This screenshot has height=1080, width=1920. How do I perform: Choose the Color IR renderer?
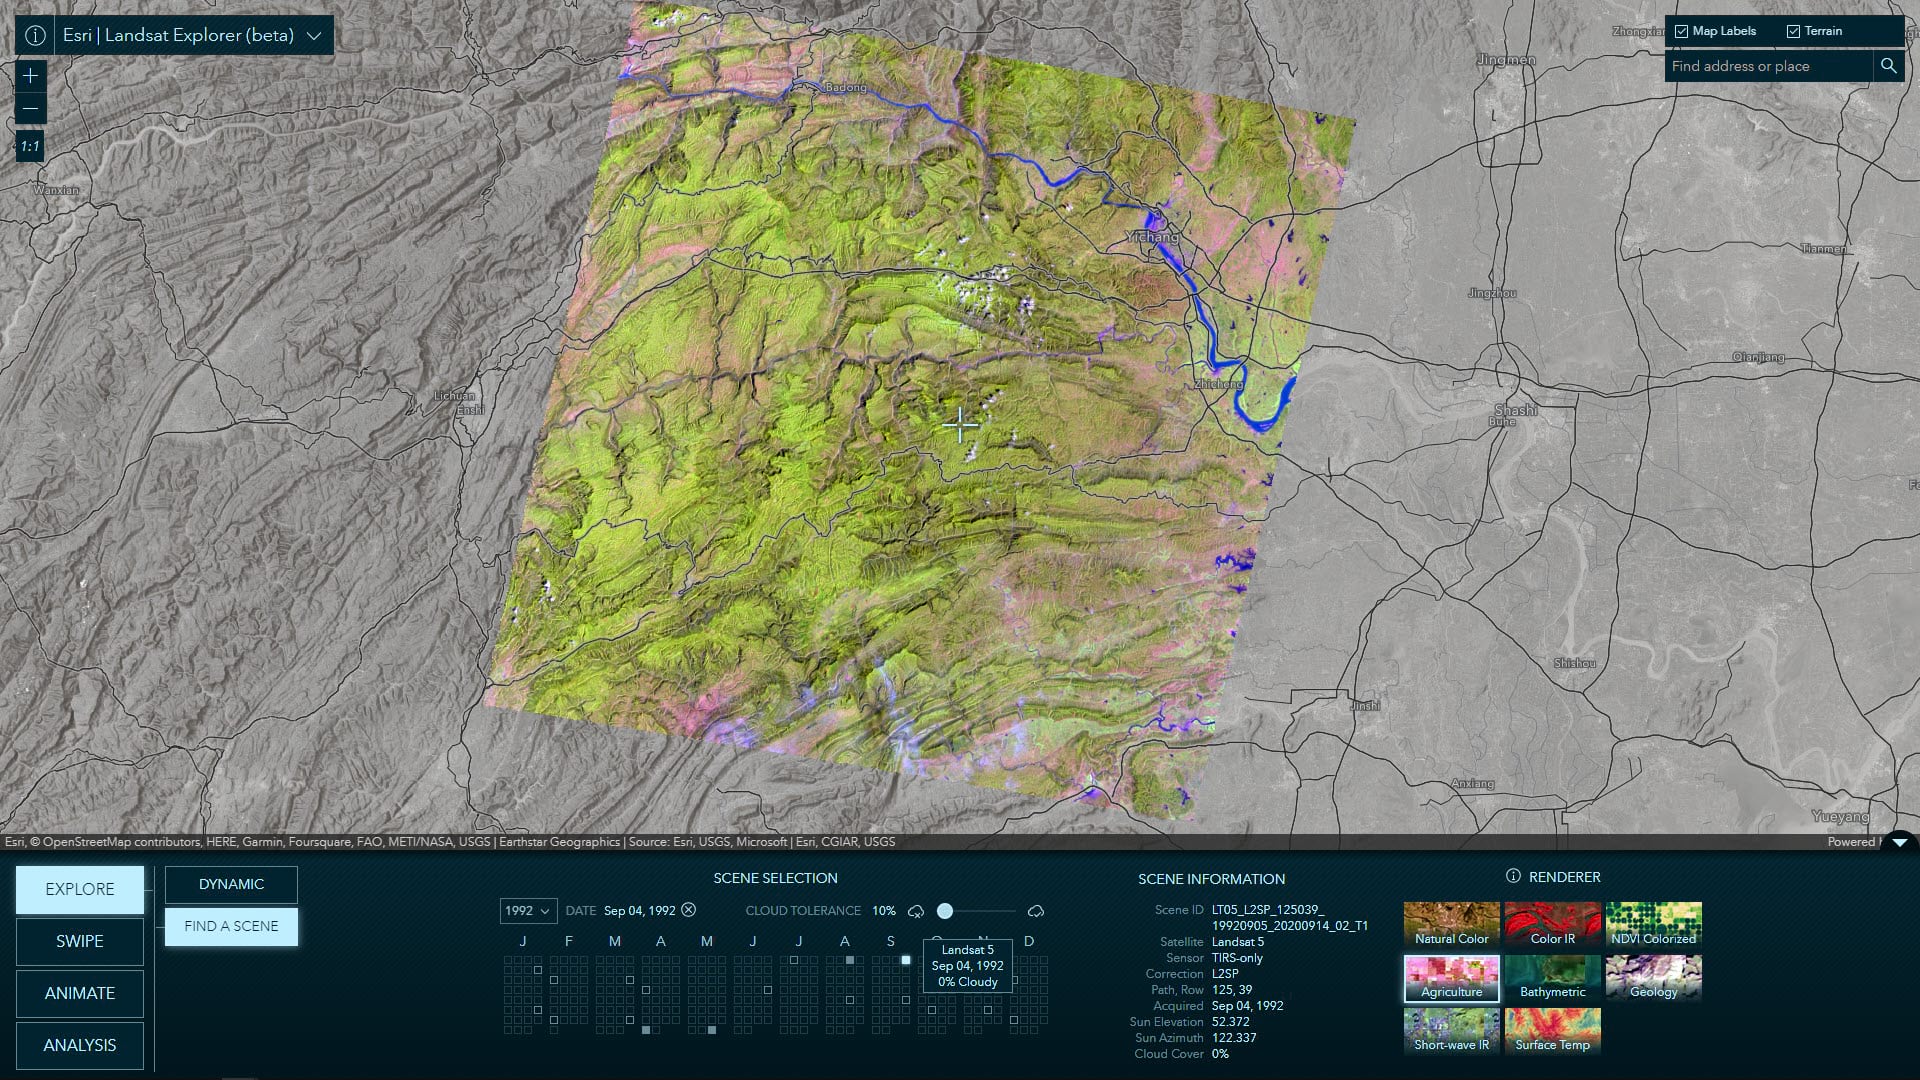(1552, 925)
